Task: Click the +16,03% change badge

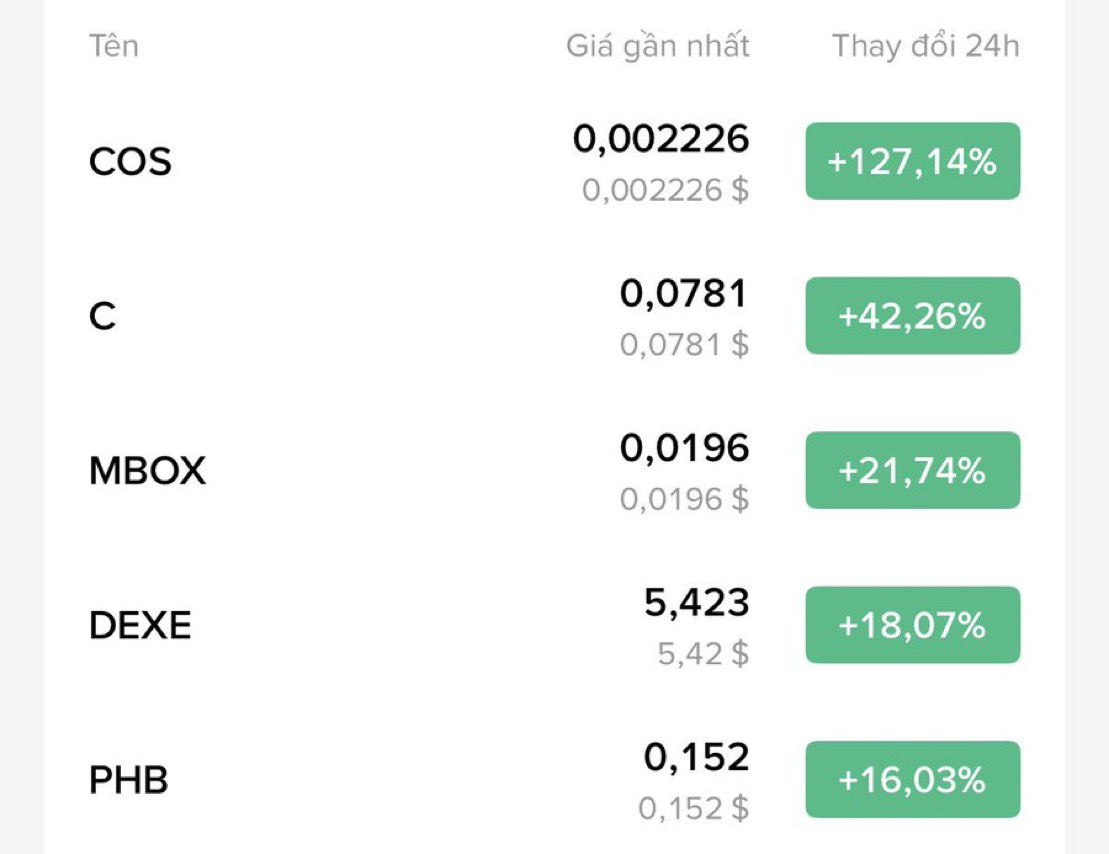Action: click(x=912, y=780)
